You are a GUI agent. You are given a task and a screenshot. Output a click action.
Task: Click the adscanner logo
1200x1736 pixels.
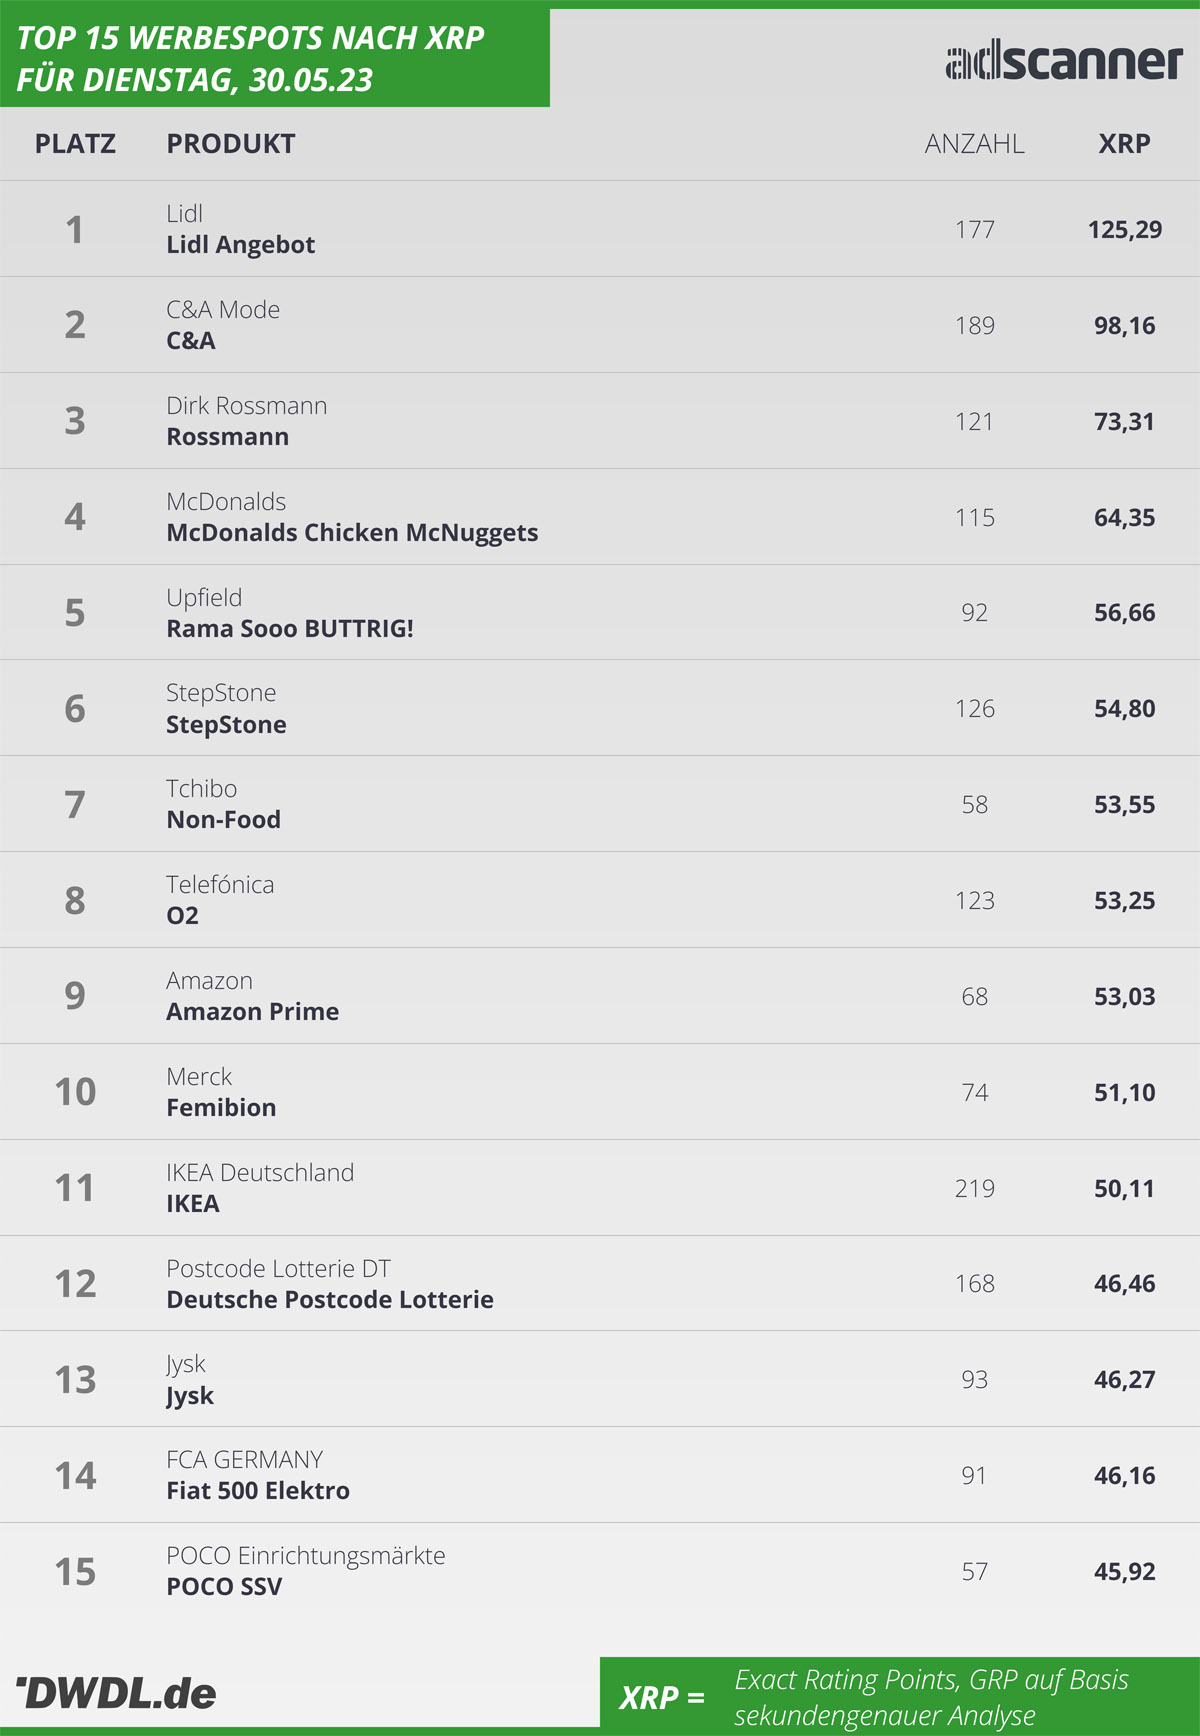[1064, 61]
